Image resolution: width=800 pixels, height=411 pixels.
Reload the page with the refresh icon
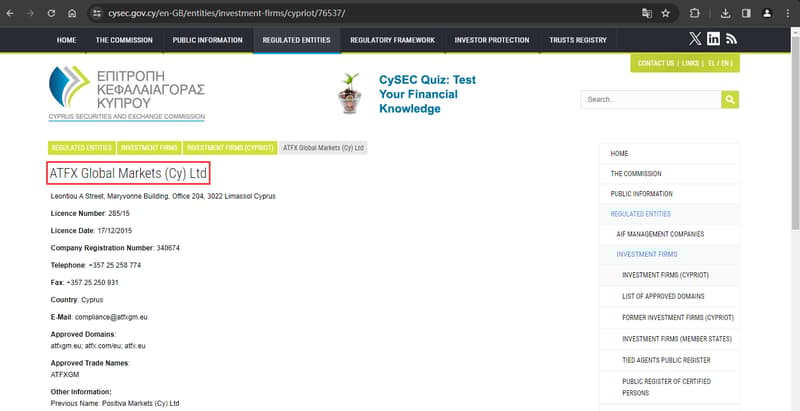tap(51, 14)
